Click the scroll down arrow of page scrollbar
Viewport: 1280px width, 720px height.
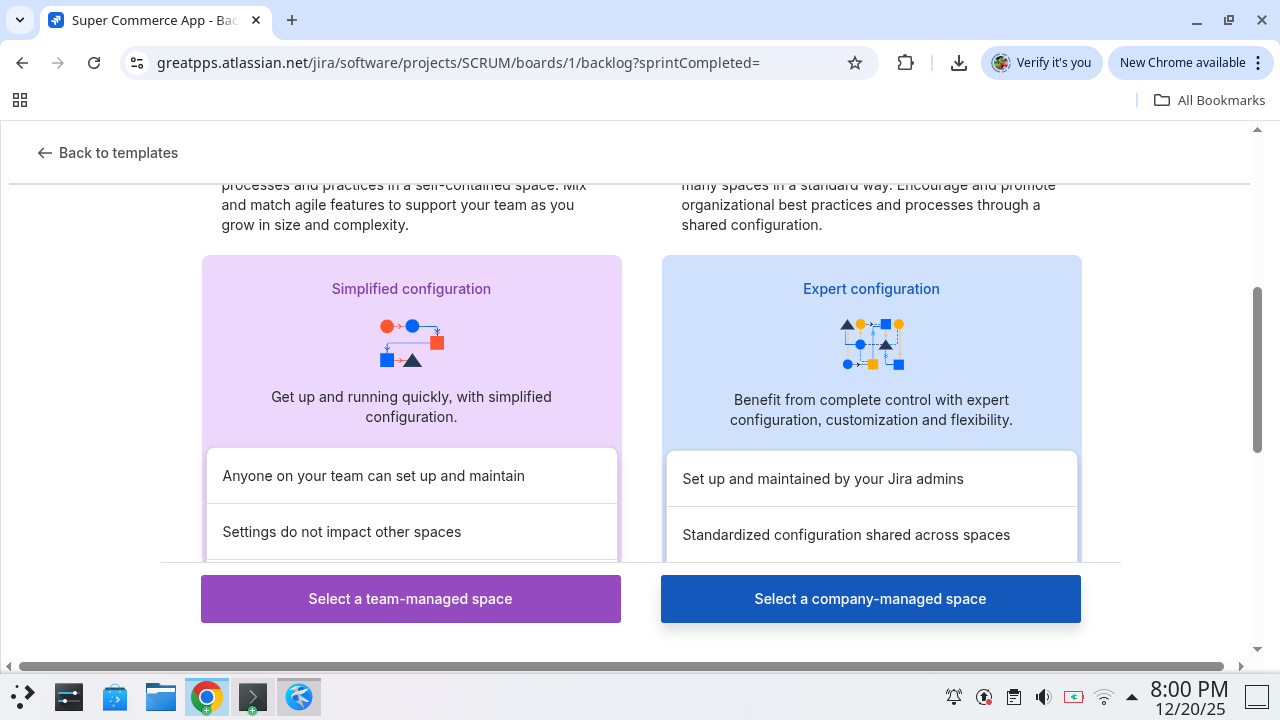1258,649
